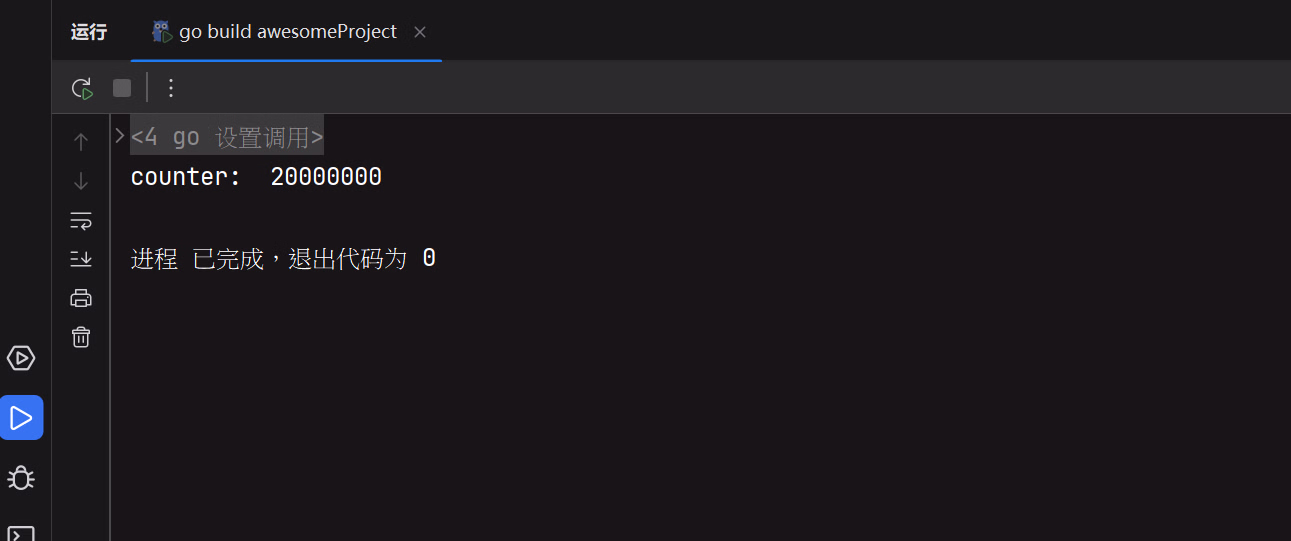Toggle soft-wrap for console output
This screenshot has height=541, width=1291.
pos(81,220)
